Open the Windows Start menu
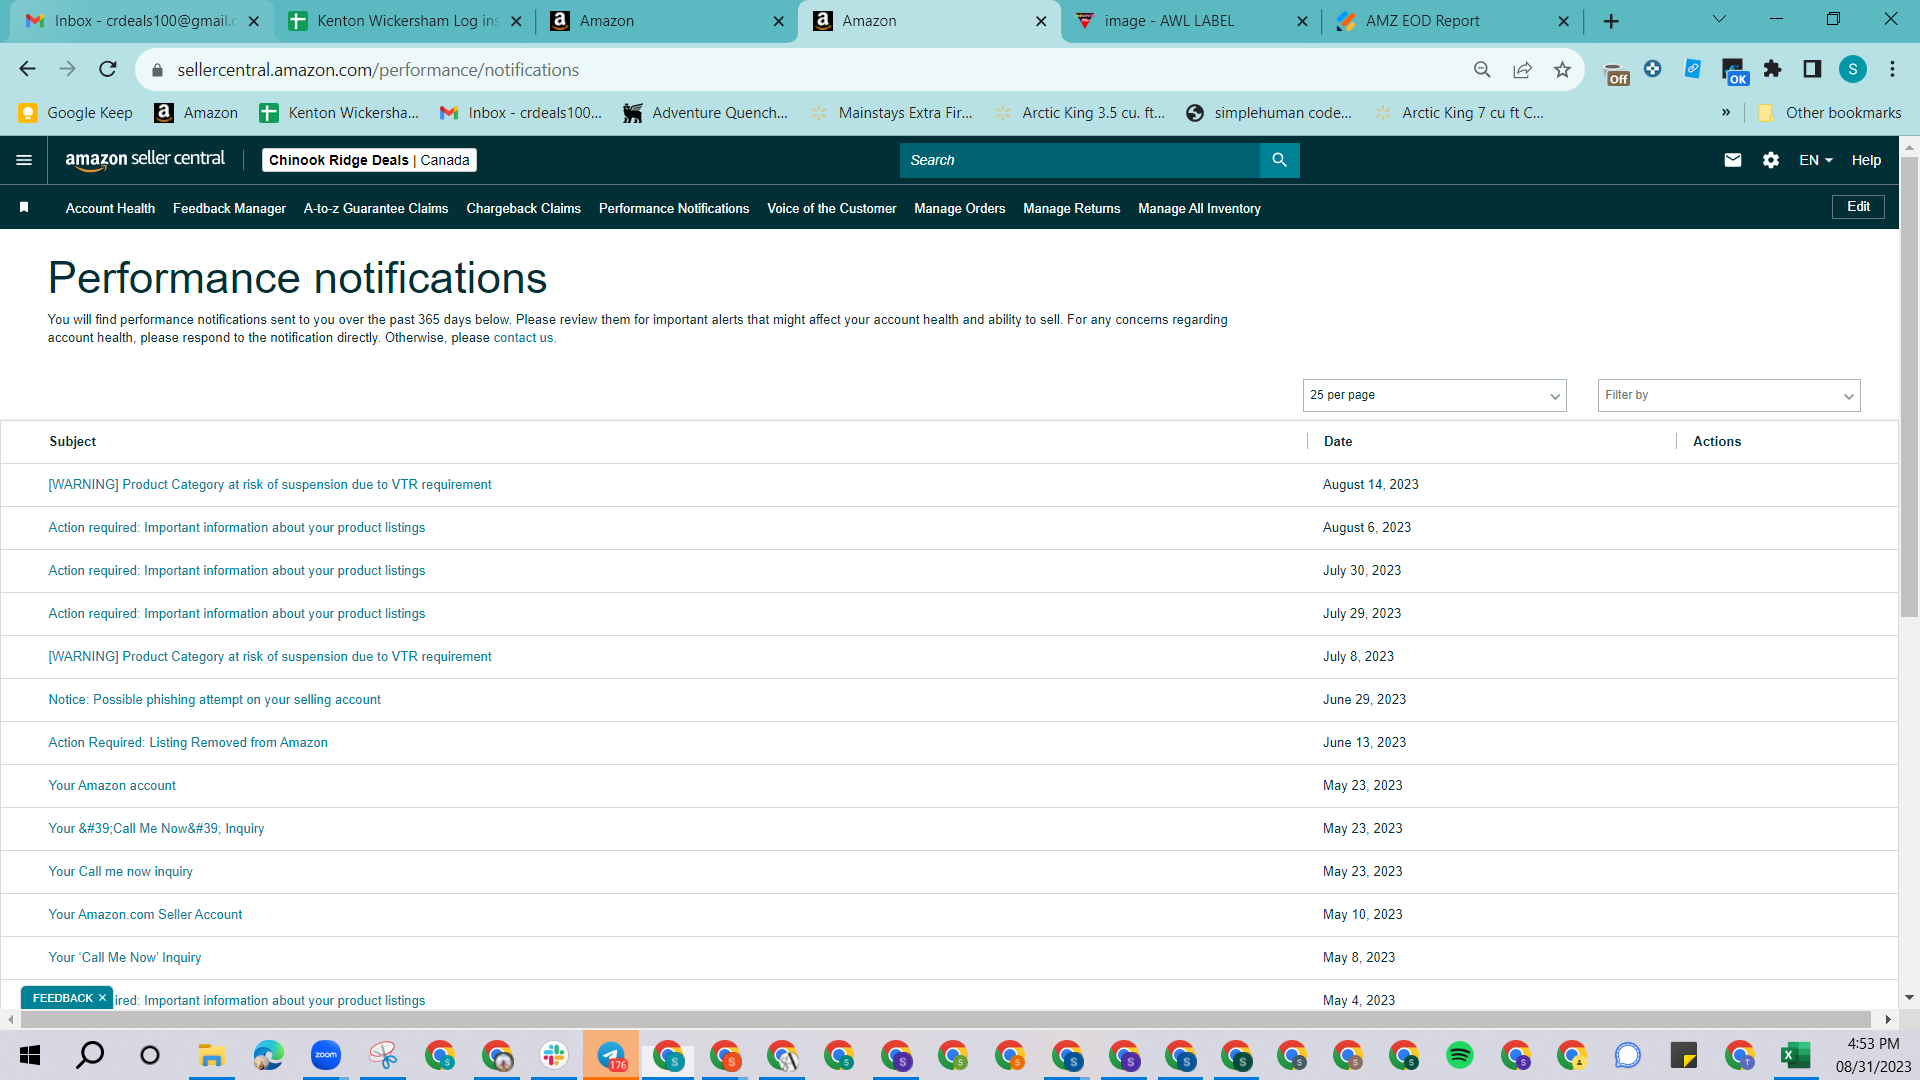Image resolution: width=1920 pixels, height=1080 pixels. point(30,1055)
